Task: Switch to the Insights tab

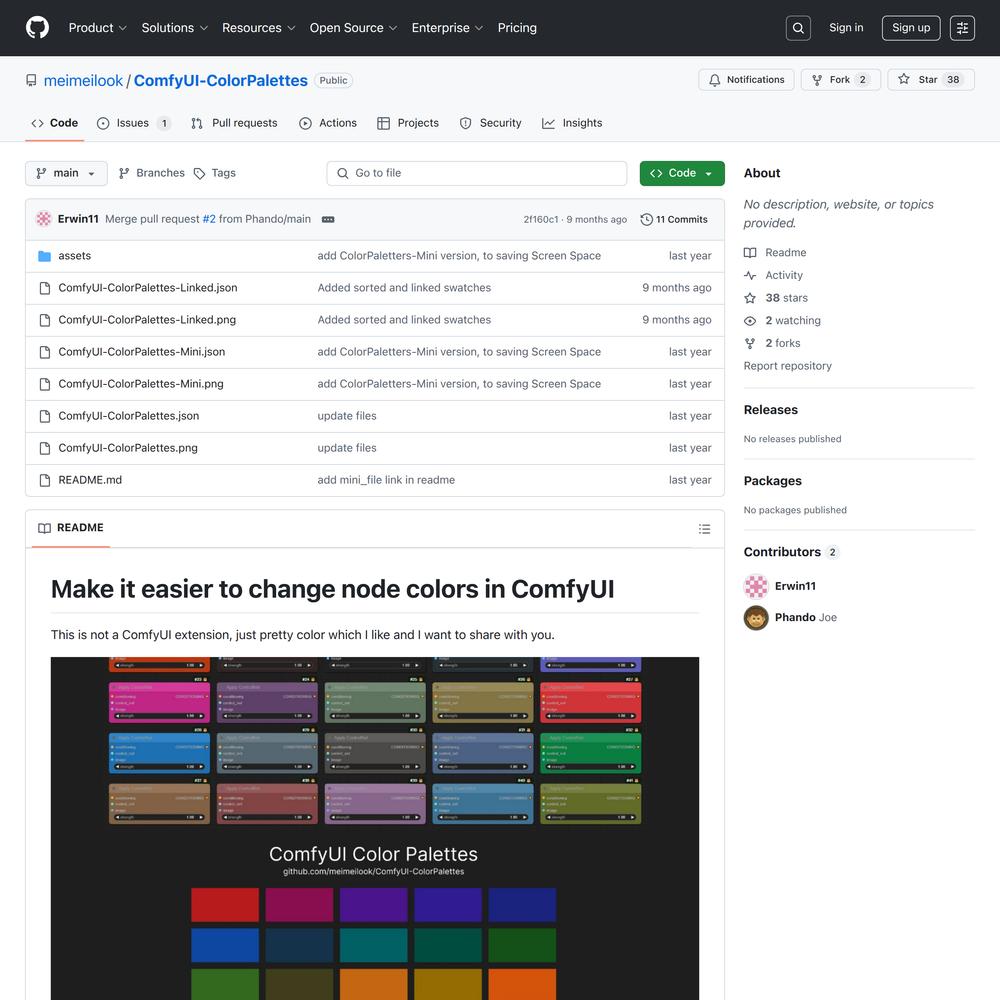Action: pos(572,123)
